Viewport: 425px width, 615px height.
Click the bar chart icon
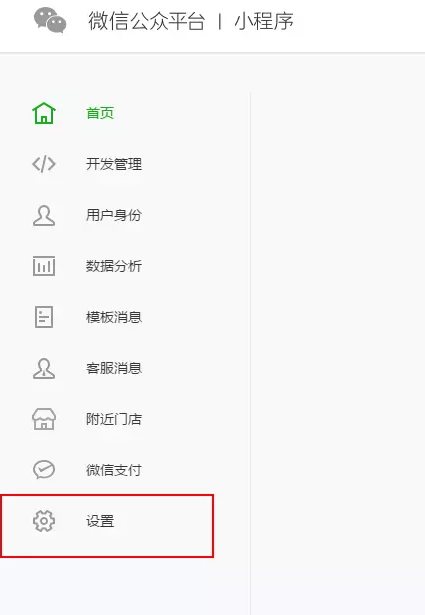(44, 266)
